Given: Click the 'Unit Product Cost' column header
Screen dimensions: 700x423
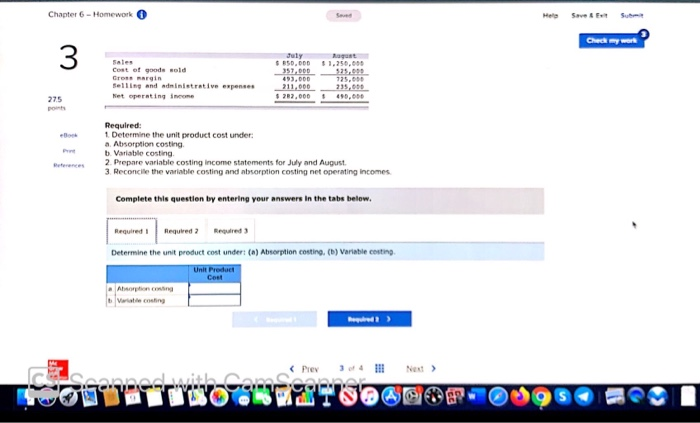Looking at the screenshot, I should [x=214, y=274].
